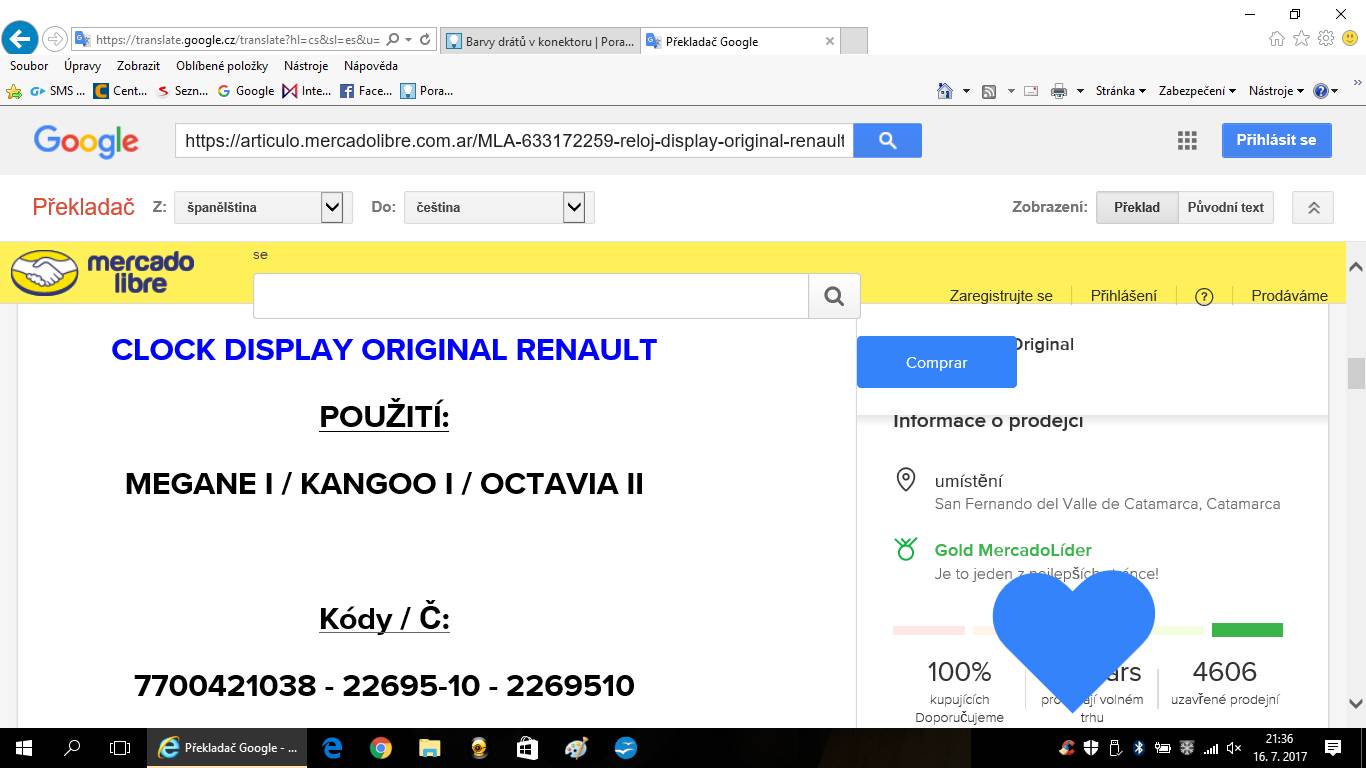The image size is (1366, 768).
Task: Open the Print options dropdown arrow
Action: click(x=1080, y=91)
